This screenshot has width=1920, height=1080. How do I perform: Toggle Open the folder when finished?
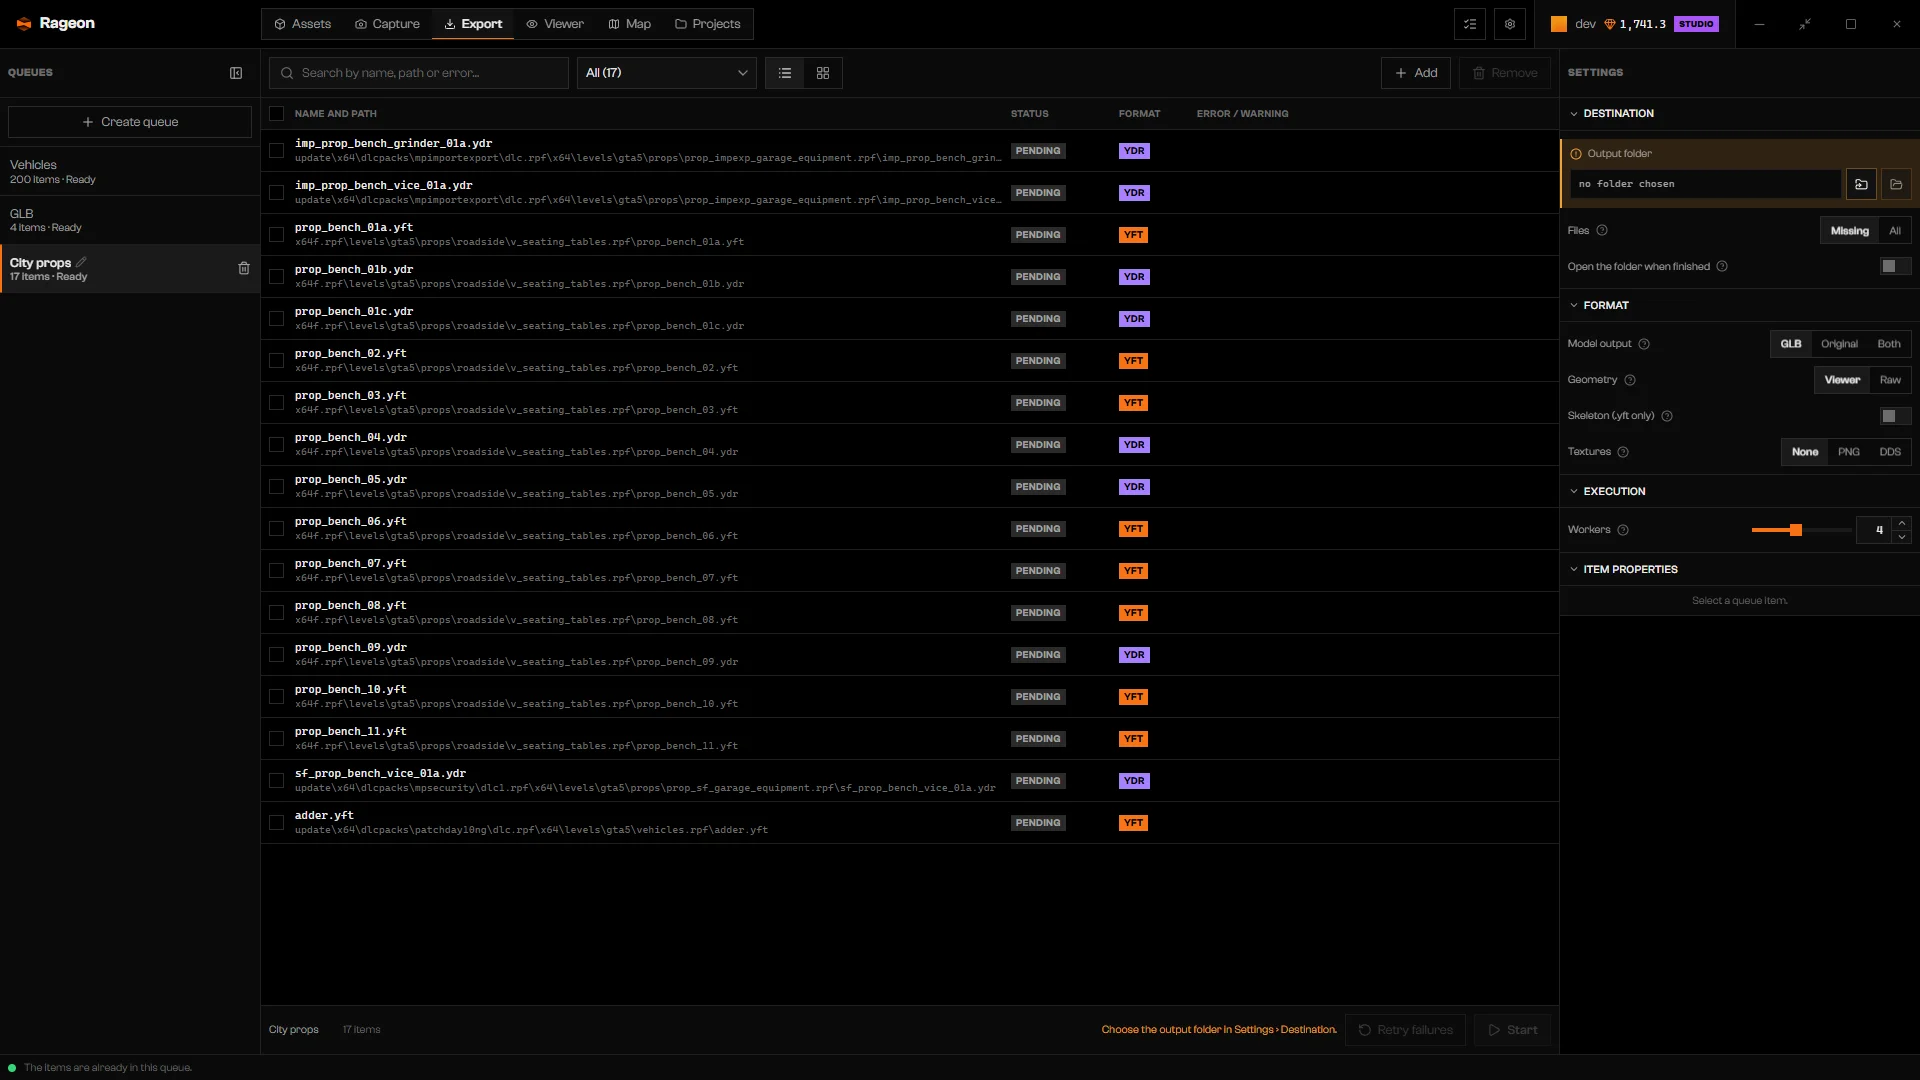(1895, 266)
